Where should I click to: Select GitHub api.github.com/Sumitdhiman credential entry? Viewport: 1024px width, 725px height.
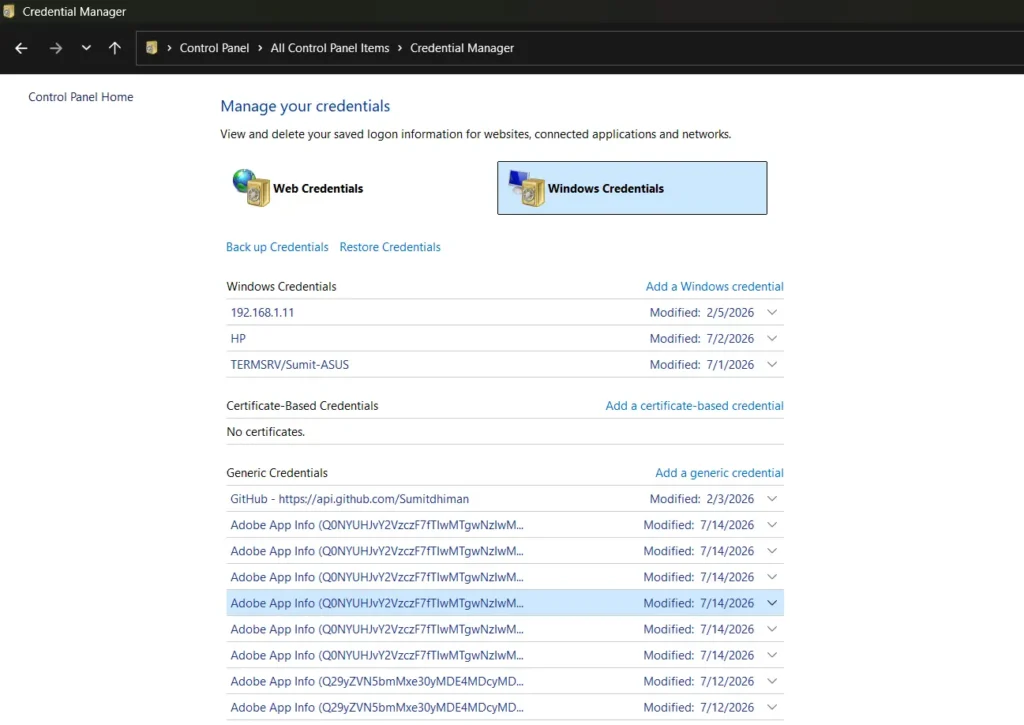349,498
